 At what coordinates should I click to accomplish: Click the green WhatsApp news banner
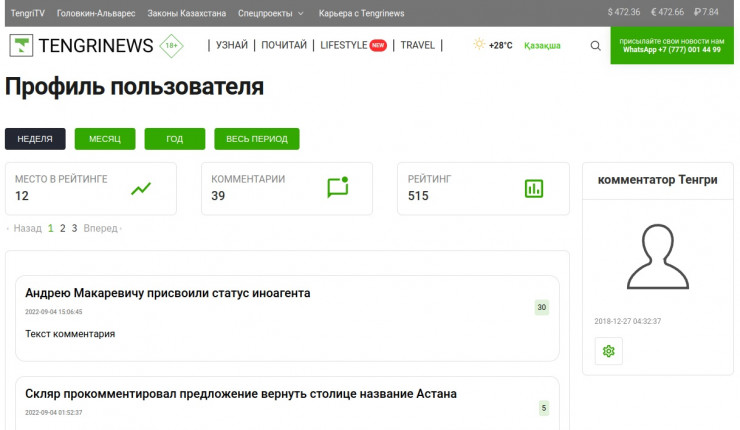pyautogui.click(x=671, y=46)
